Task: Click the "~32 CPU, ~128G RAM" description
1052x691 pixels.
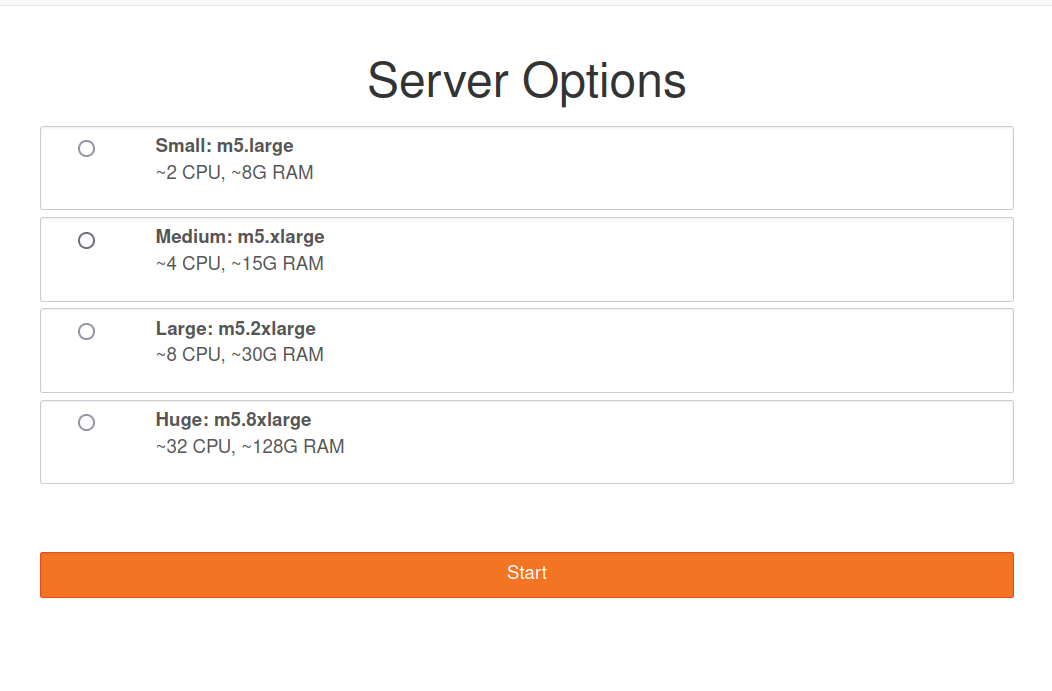Action: pyautogui.click(x=250, y=446)
